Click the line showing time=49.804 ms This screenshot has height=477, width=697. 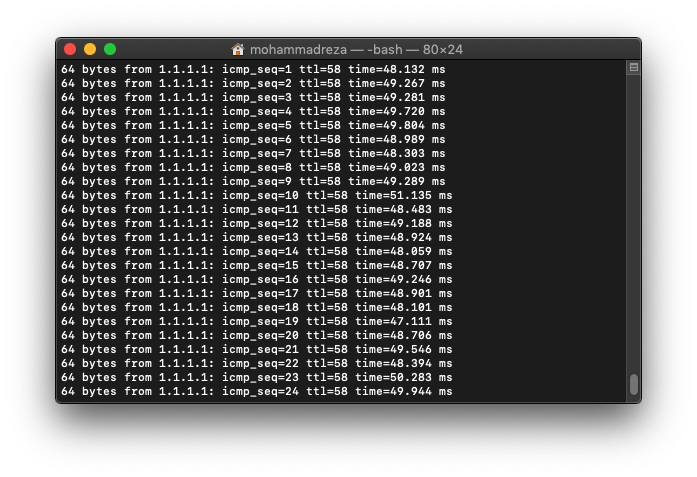pos(253,125)
